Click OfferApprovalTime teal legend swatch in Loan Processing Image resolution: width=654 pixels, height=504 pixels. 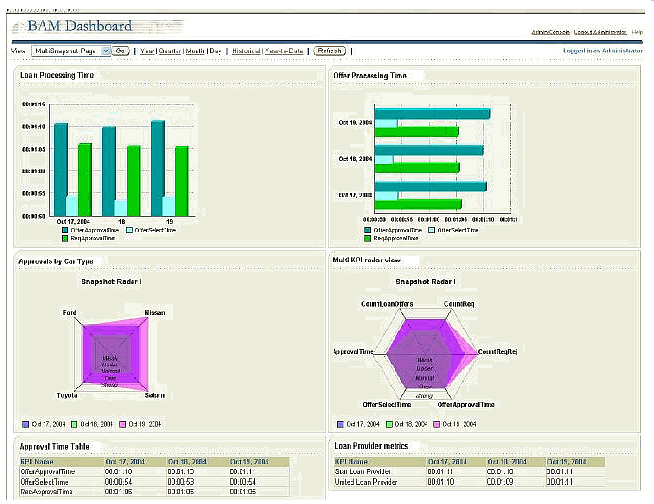click(x=64, y=230)
